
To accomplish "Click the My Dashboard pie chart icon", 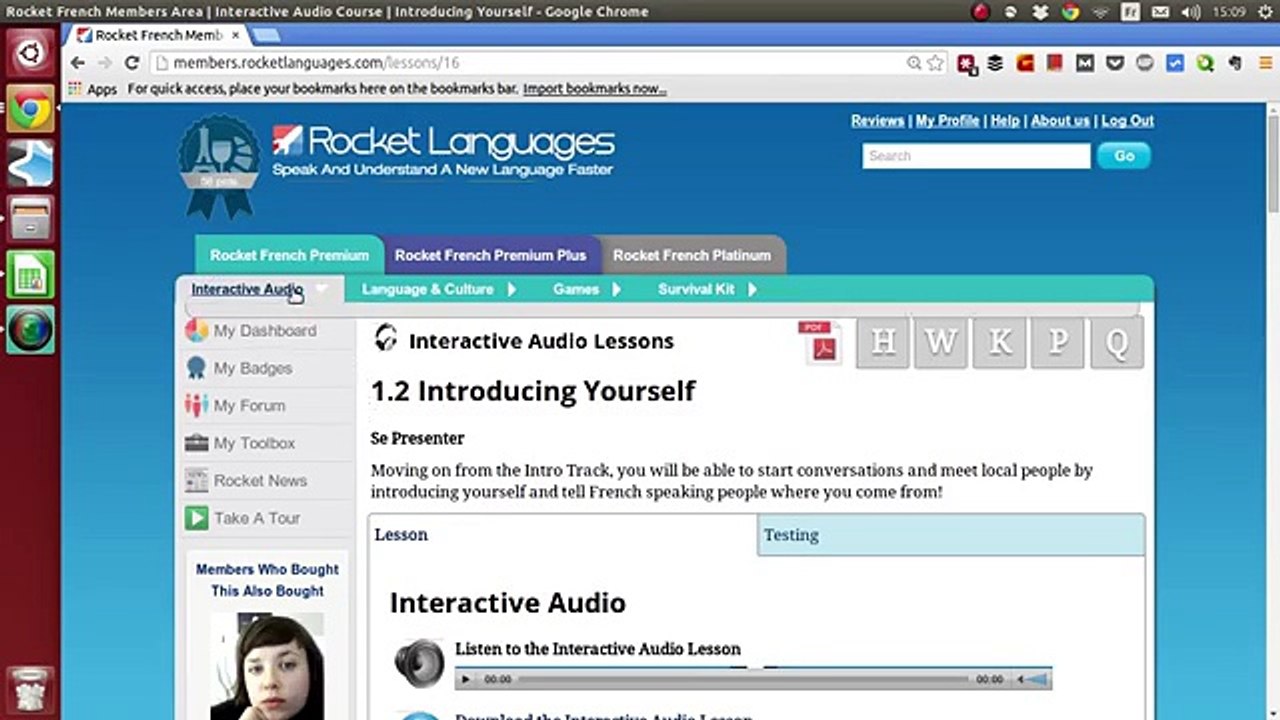I will (x=197, y=331).
